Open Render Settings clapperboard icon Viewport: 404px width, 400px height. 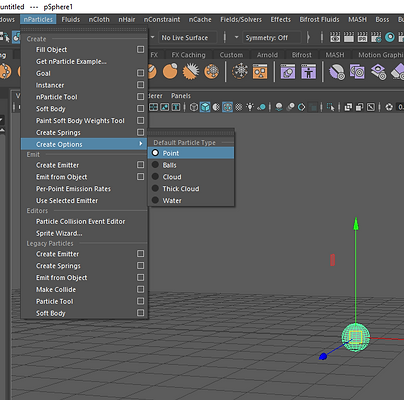[x=376, y=37]
